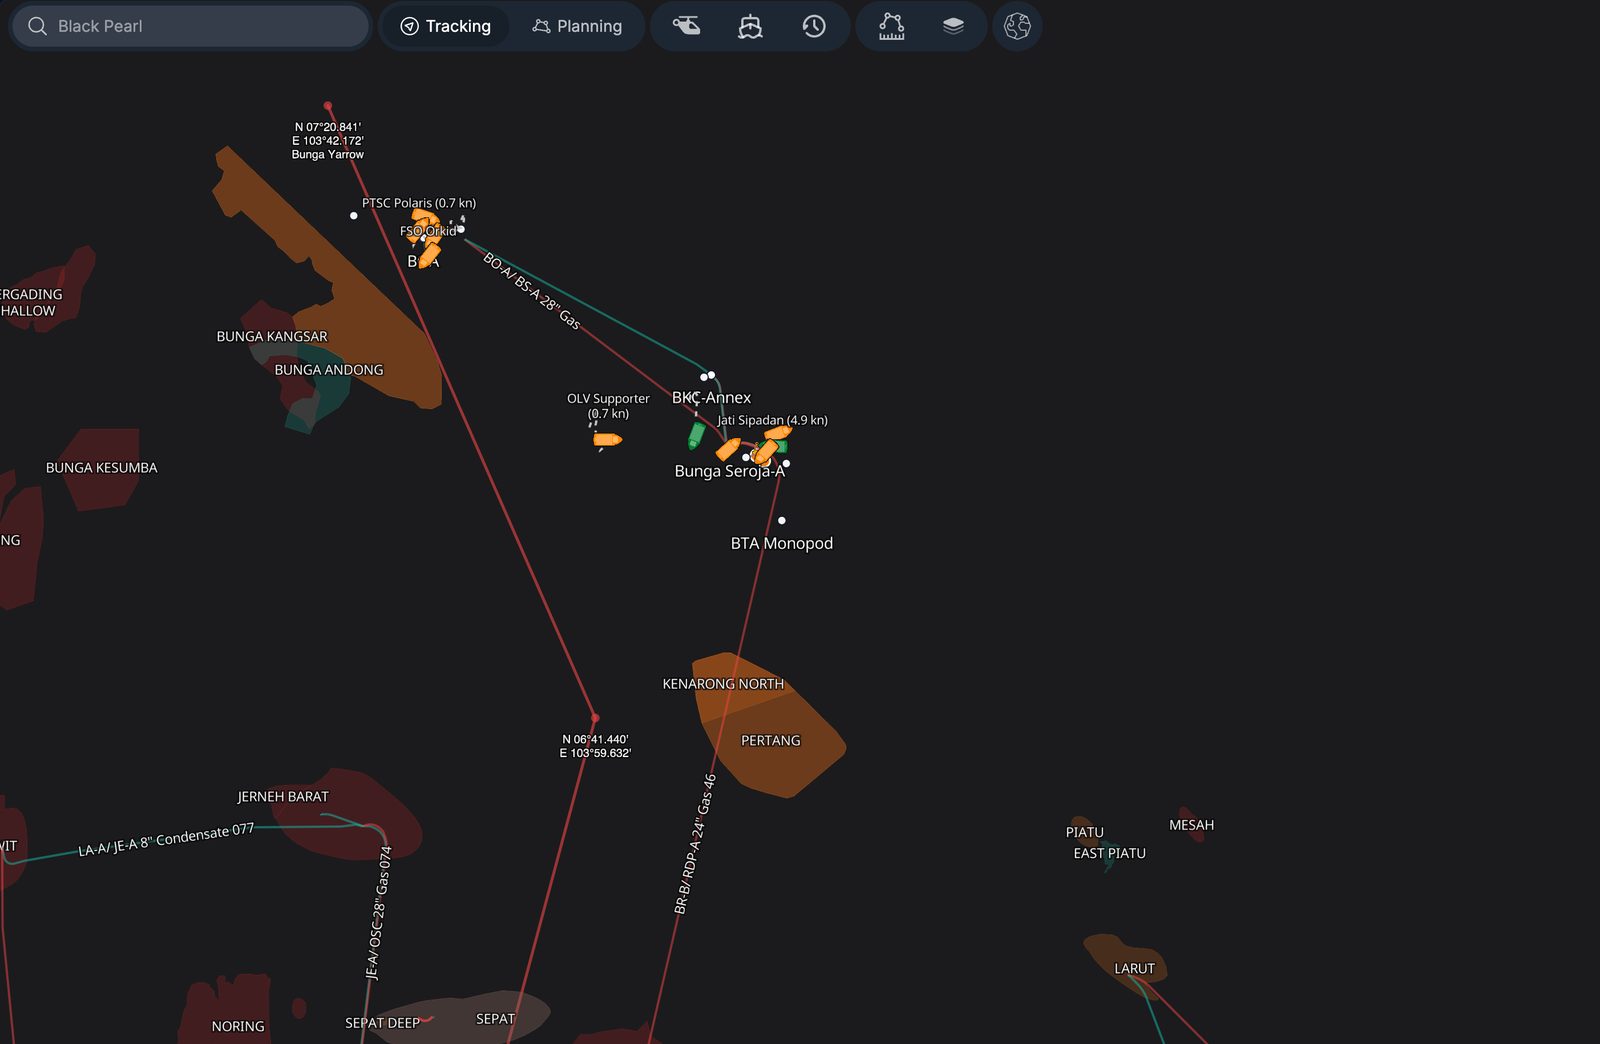
Task: Click the MESAH field label
Action: coord(1191,825)
